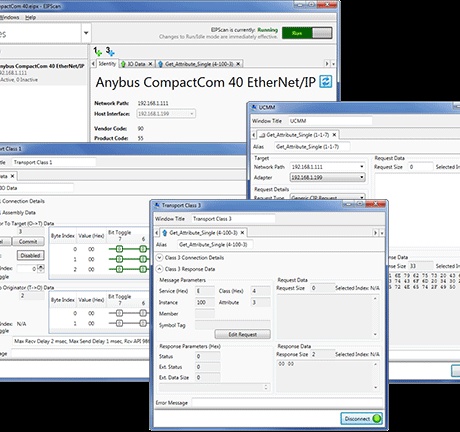The image size is (460, 432).
Task: Switch to the Identity tab
Action: (x=107, y=64)
